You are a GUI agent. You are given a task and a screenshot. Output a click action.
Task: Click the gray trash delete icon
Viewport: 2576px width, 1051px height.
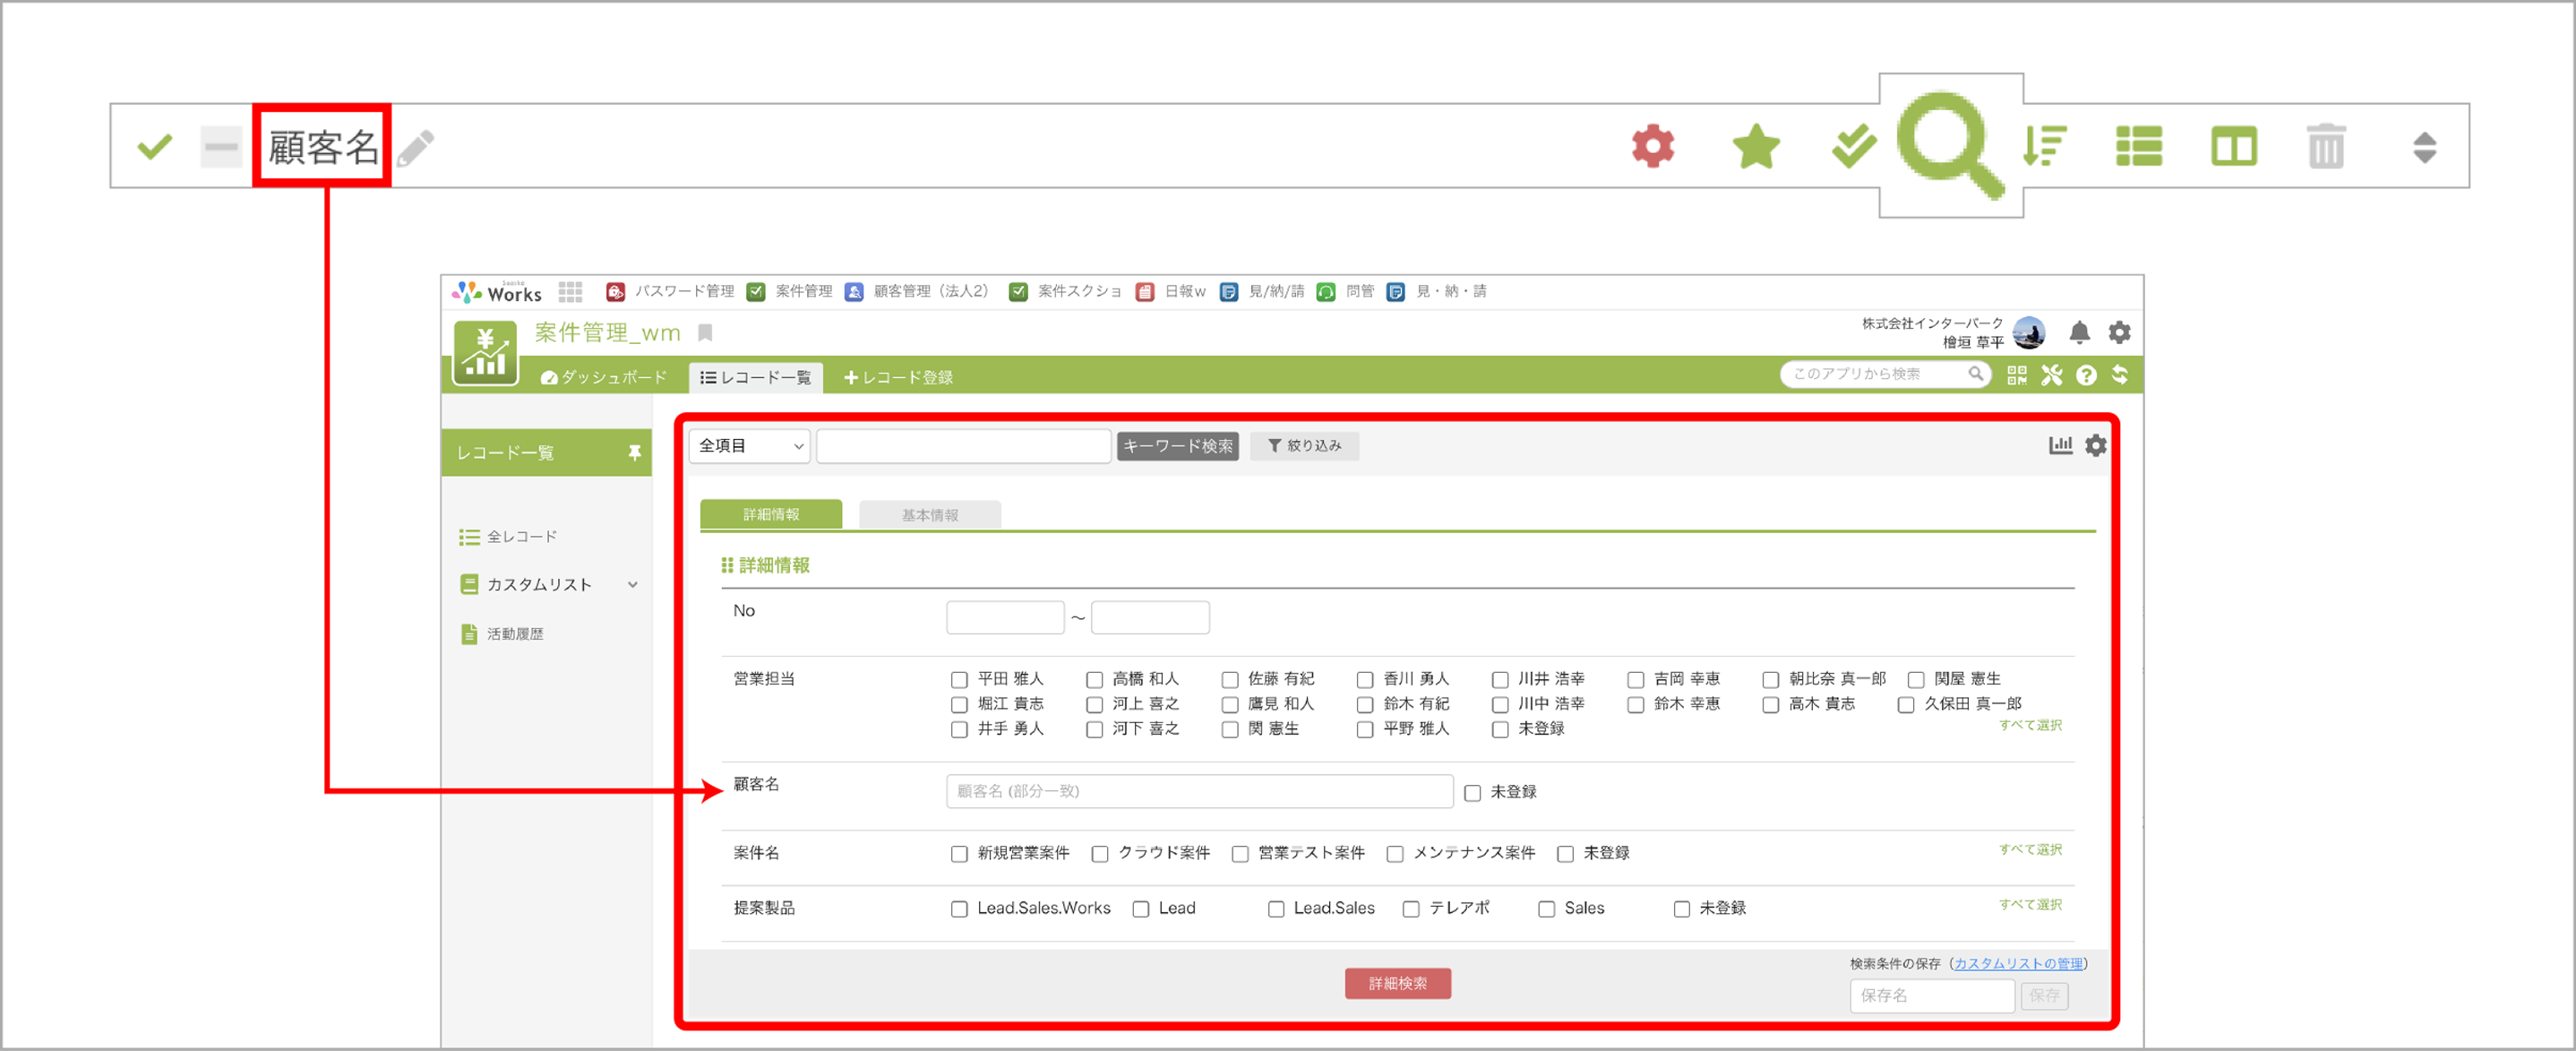2326,147
